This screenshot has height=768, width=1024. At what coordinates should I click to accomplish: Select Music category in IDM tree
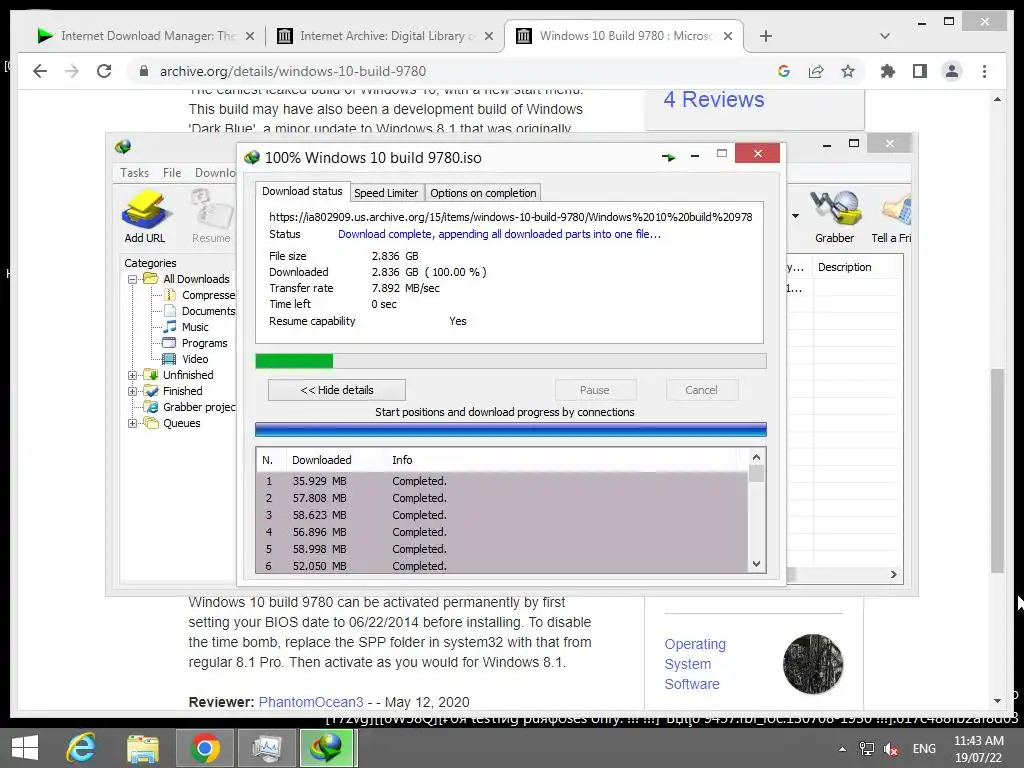click(195, 327)
